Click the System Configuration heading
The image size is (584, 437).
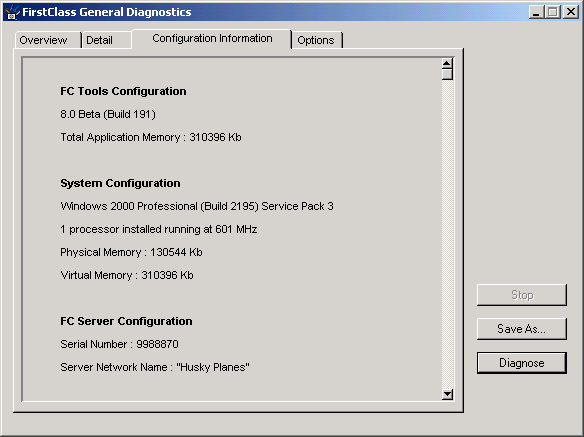click(120, 183)
